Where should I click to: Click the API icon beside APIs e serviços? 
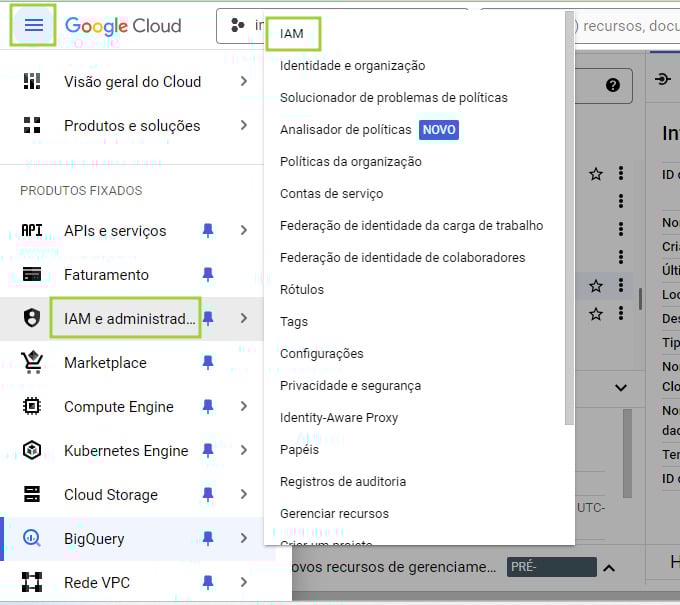32,230
